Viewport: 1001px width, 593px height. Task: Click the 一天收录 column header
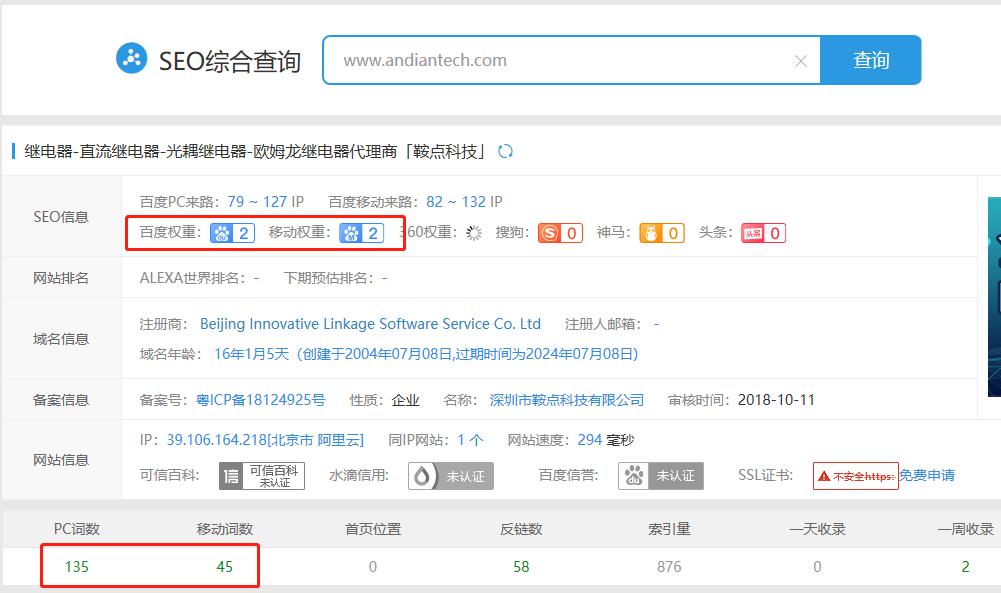tap(817, 529)
